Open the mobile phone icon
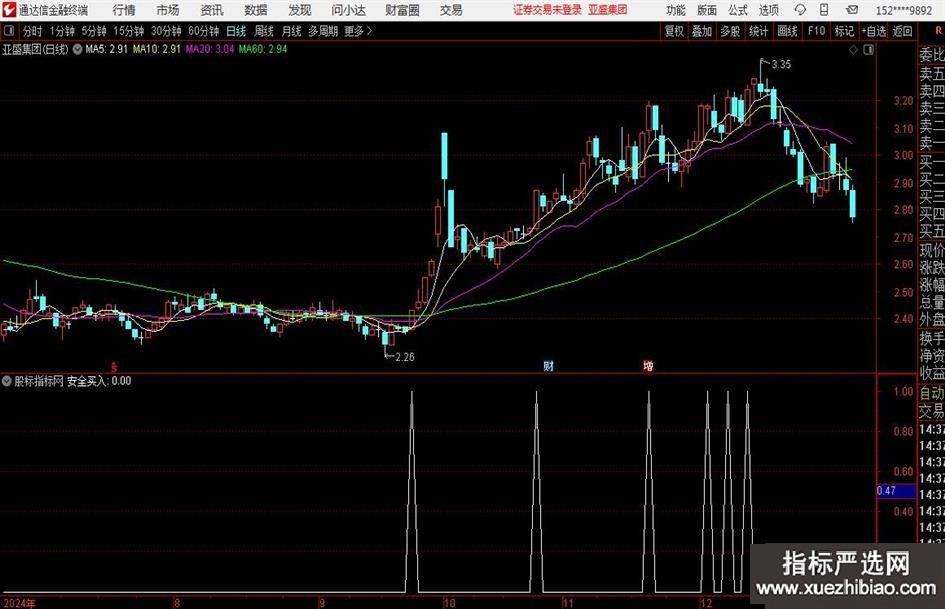The width and height of the screenshot is (945, 609). (824, 10)
